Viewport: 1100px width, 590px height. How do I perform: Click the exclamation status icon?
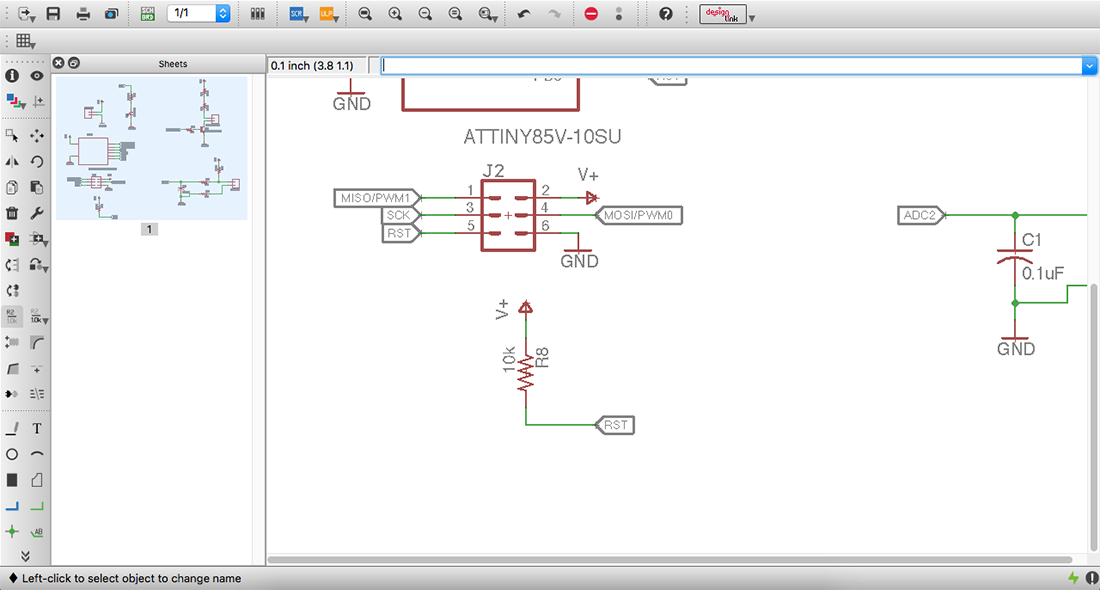(1092, 578)
